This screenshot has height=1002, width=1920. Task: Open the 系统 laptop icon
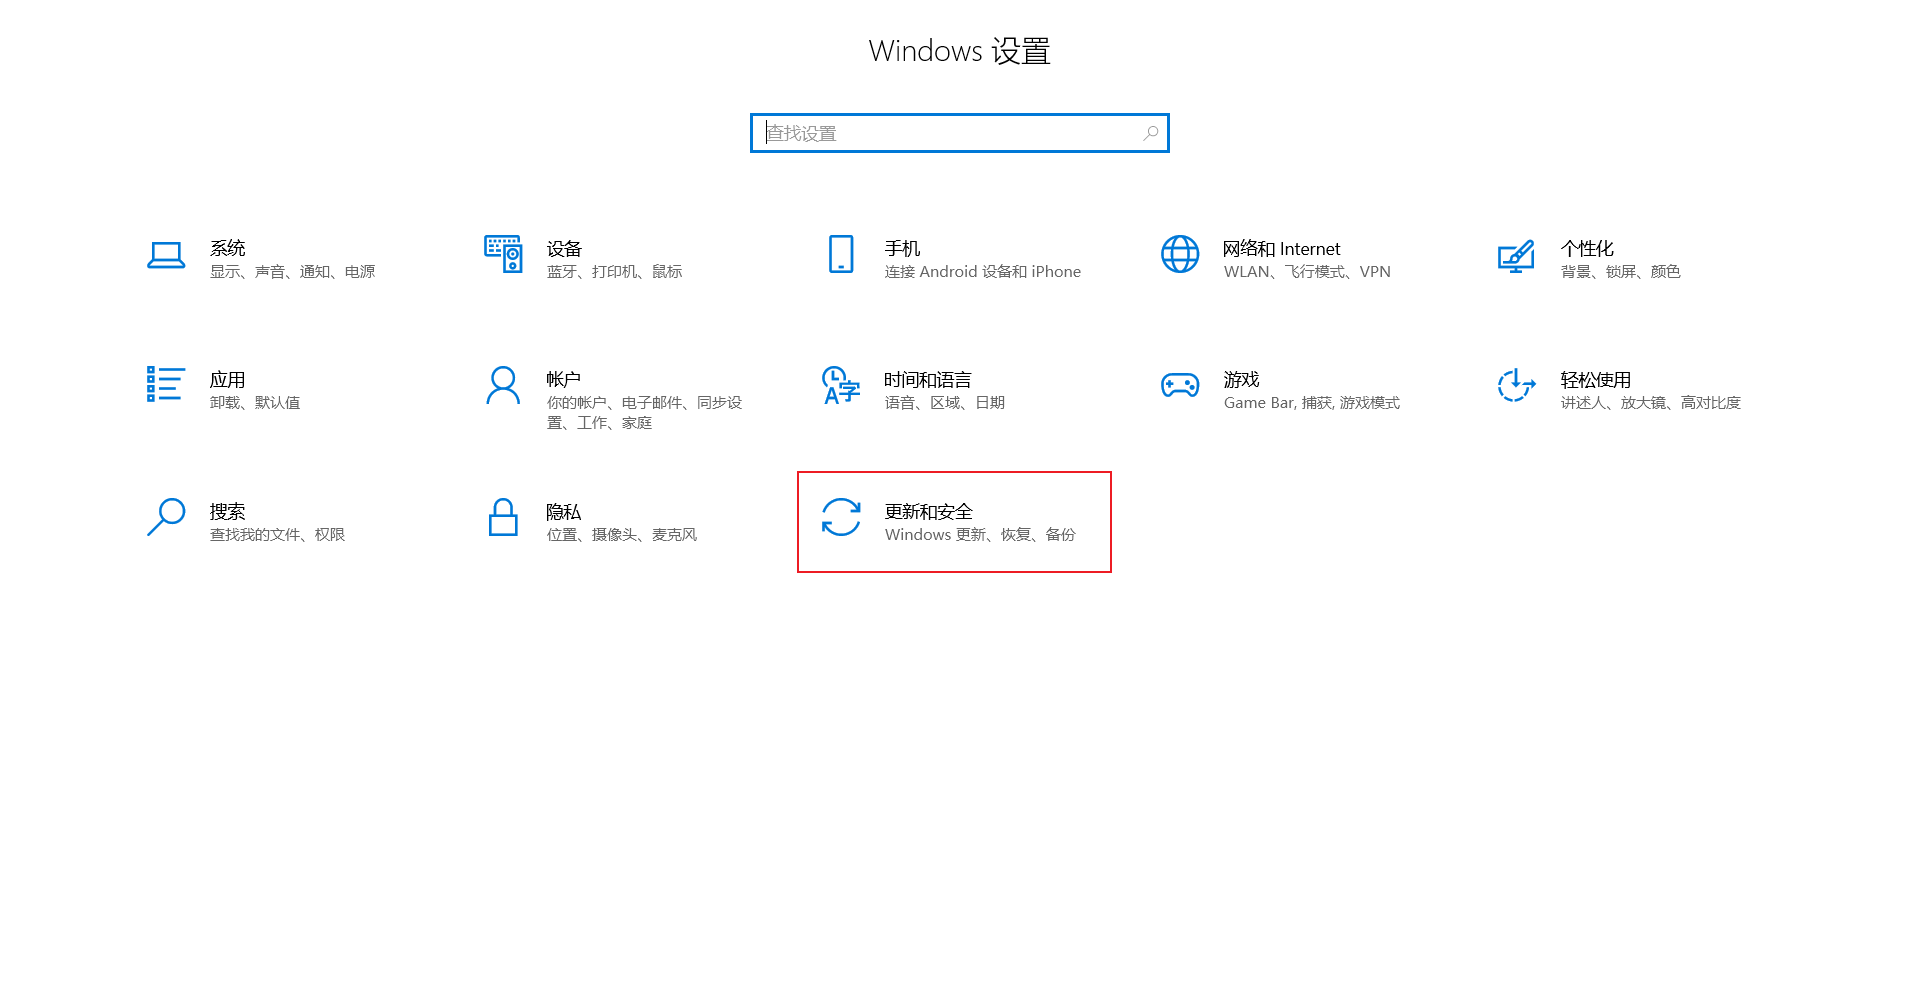(x=166, y=255)
